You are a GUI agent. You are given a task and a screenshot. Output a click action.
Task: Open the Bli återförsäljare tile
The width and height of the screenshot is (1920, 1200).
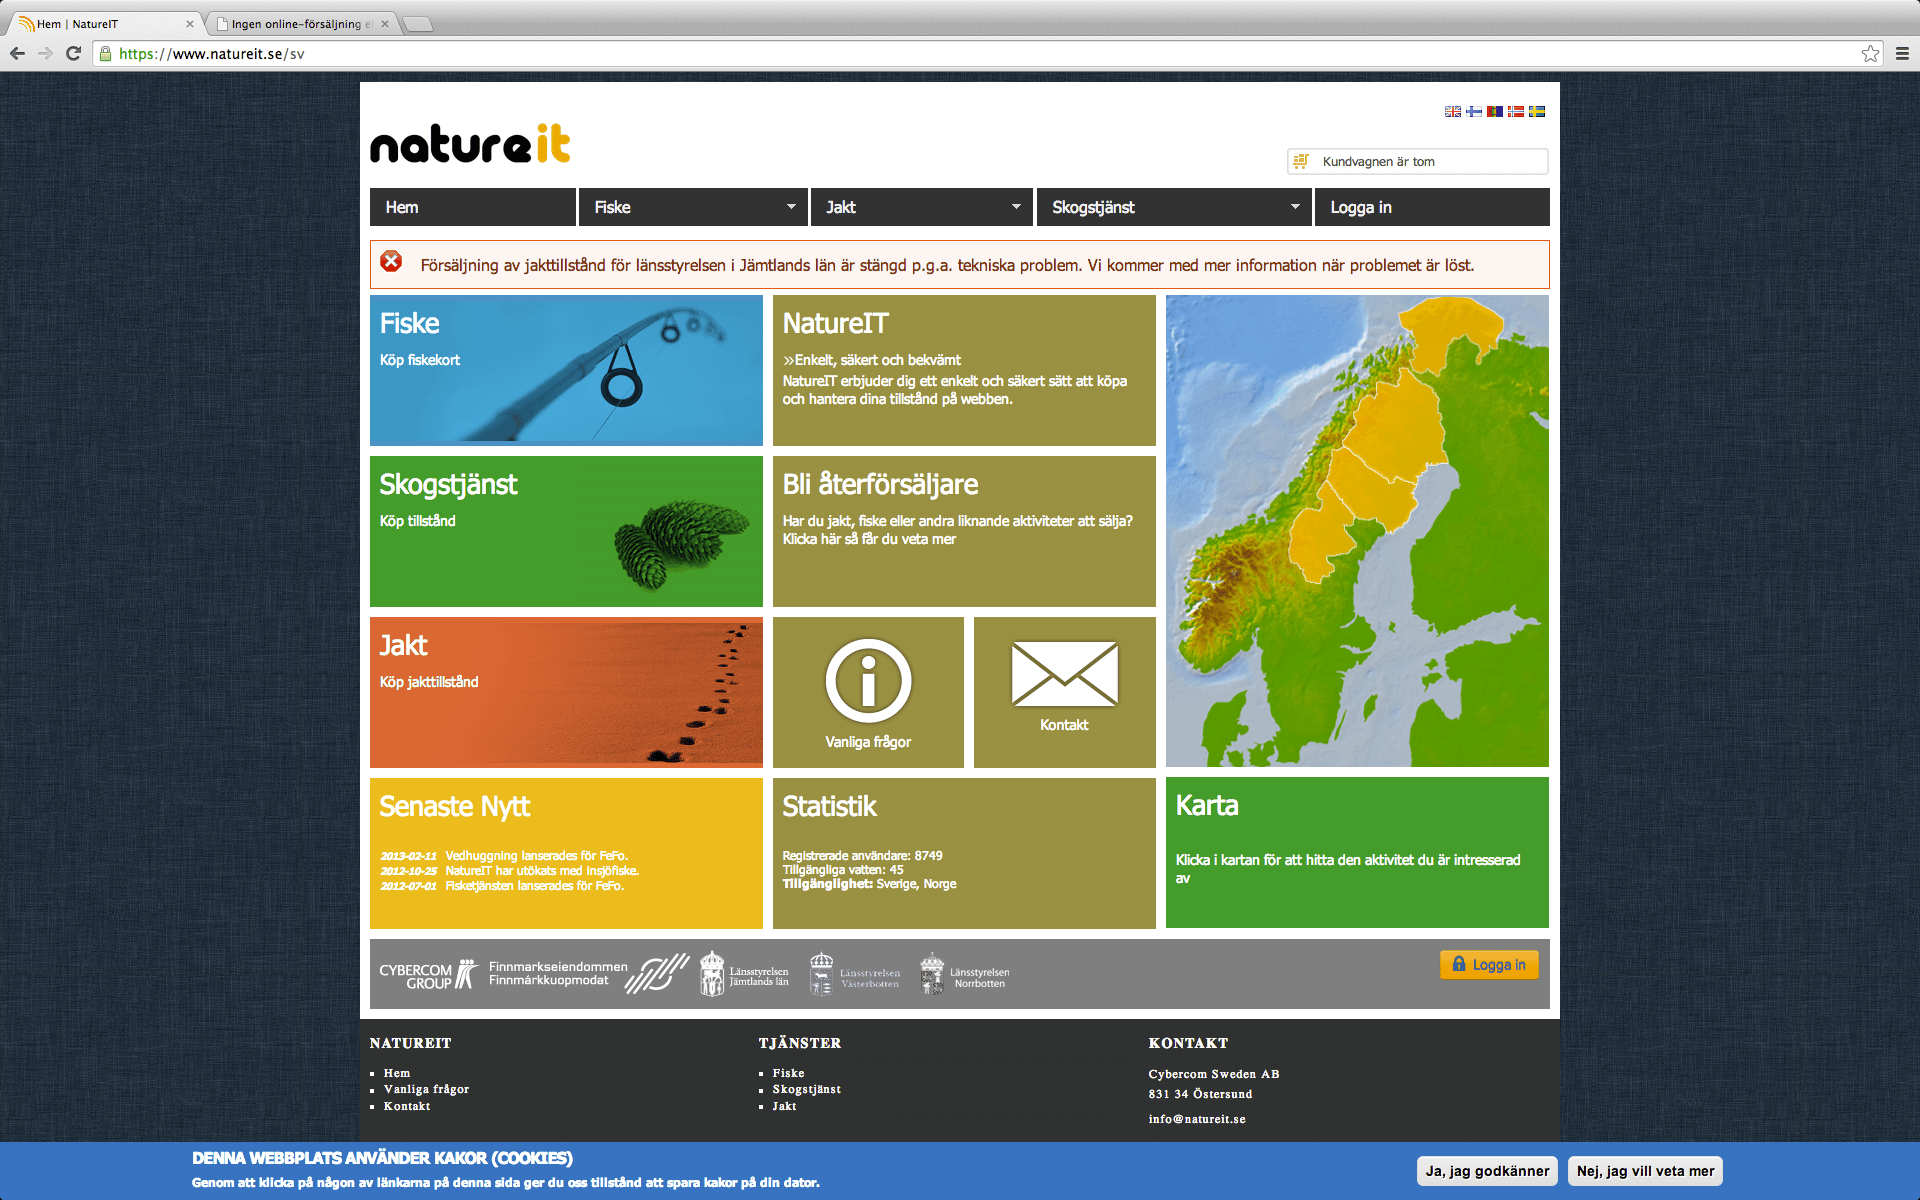(x=964, y=531)
